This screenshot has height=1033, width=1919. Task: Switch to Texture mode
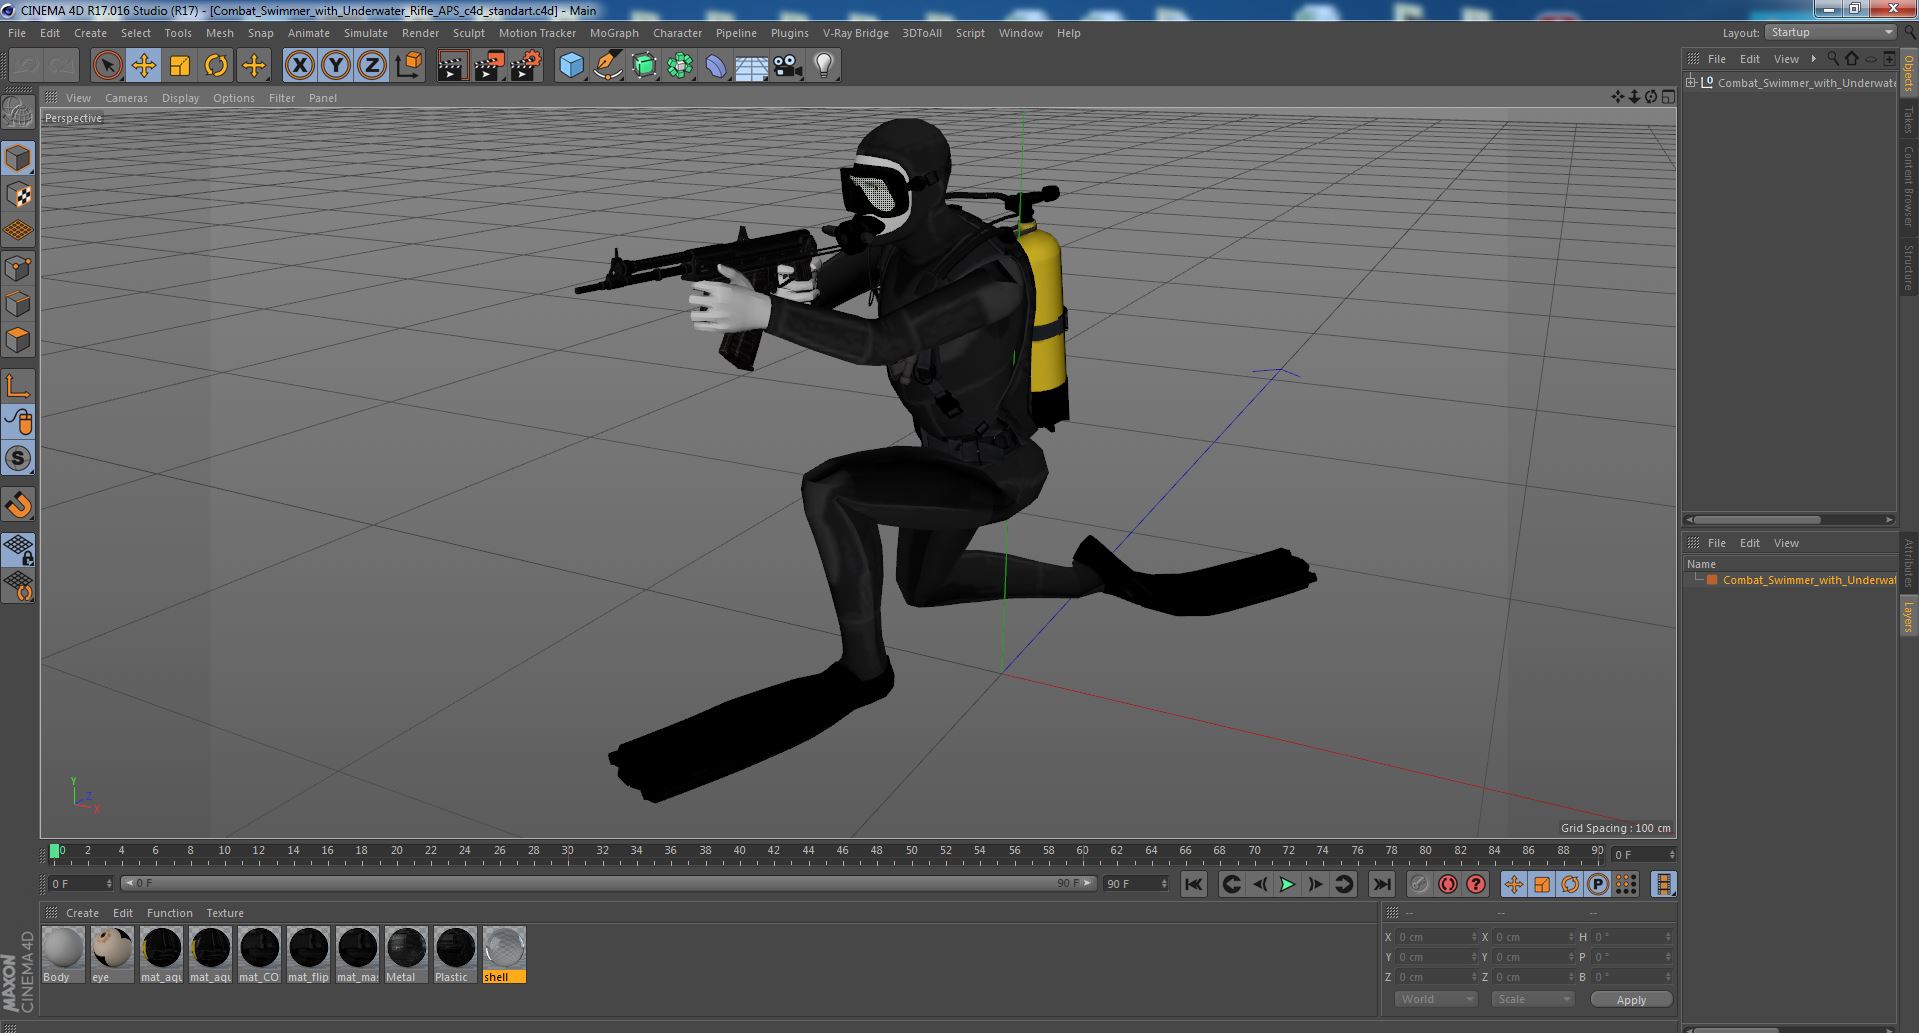(18, 195)
